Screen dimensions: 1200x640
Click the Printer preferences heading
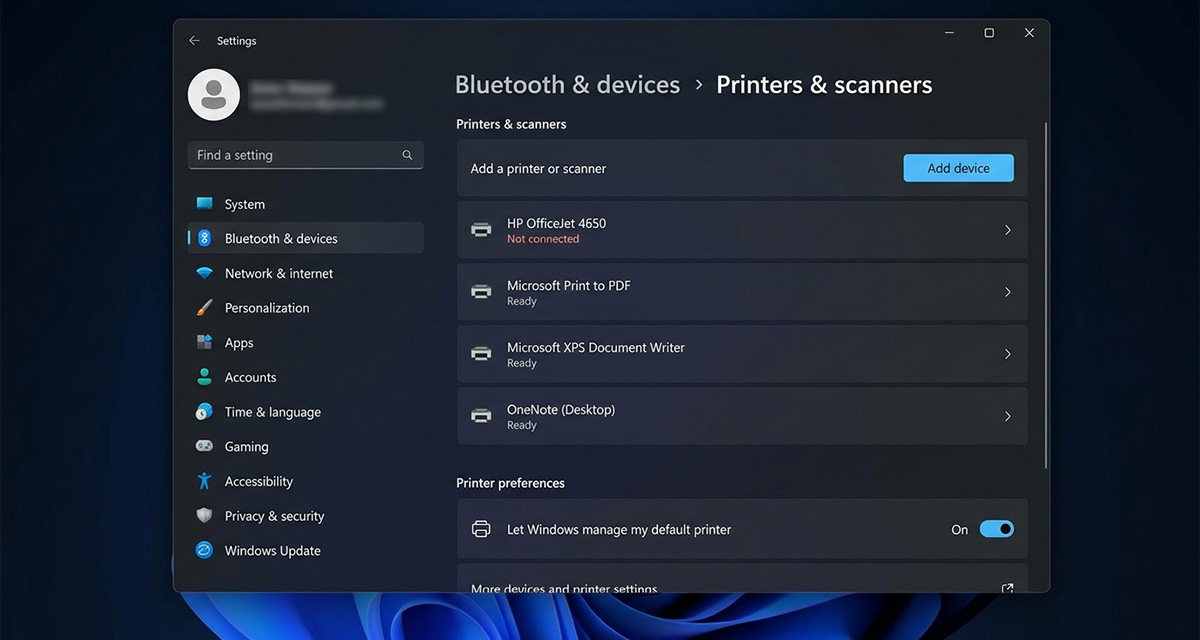(x=510, y=483)
